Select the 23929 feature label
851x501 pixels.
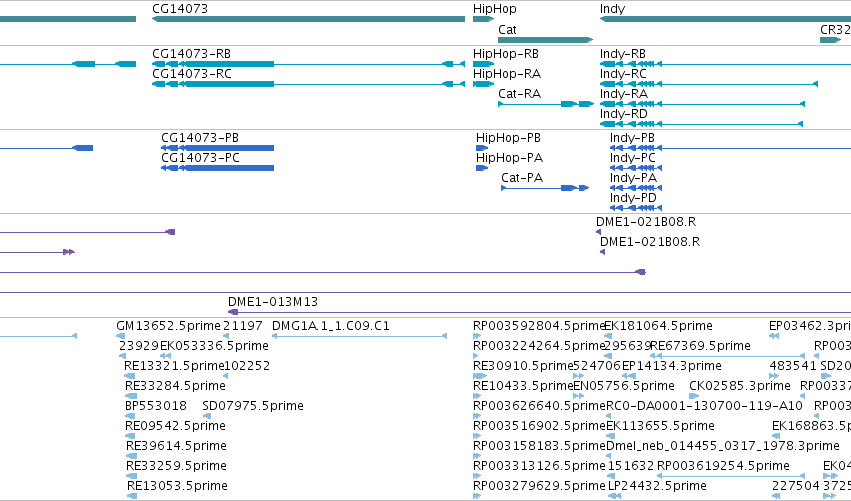[x=139, y=346]
